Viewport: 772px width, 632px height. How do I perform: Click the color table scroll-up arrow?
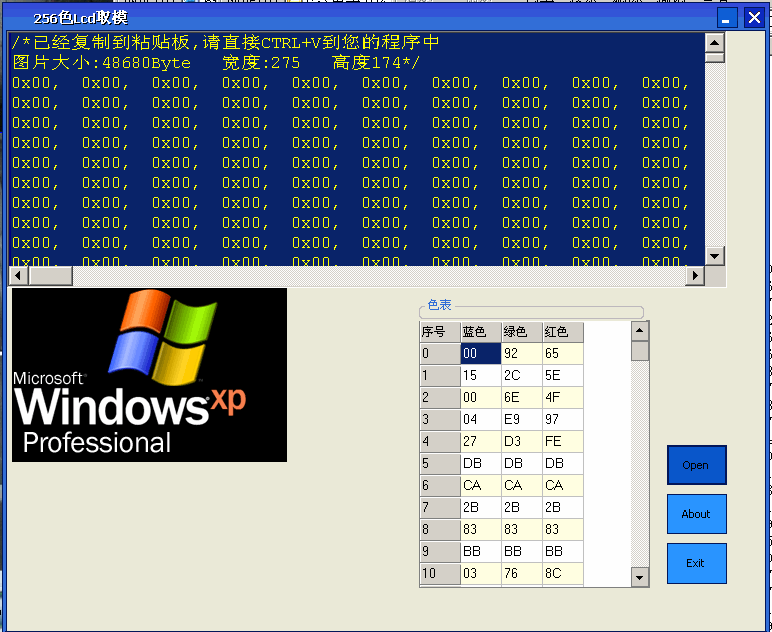[640, 331]
